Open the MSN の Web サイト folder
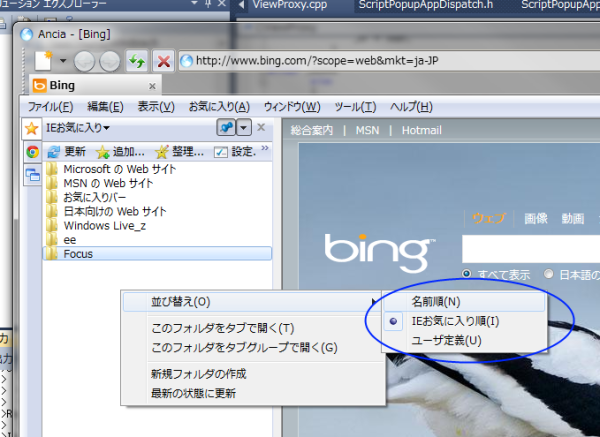This screenshot has width=600, height=437. click(108, 183)
